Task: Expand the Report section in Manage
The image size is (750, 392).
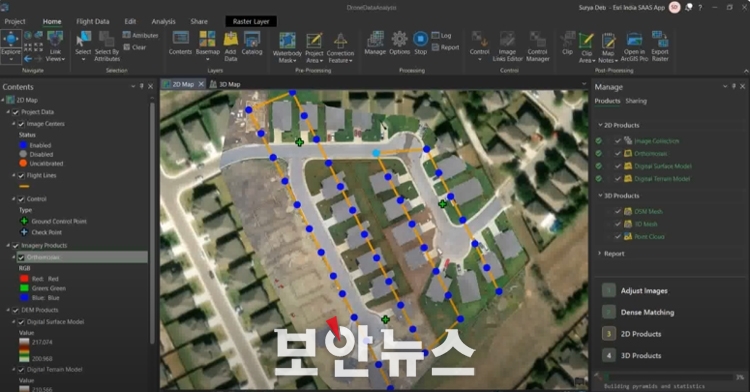Action: click(x=600, y=253)
